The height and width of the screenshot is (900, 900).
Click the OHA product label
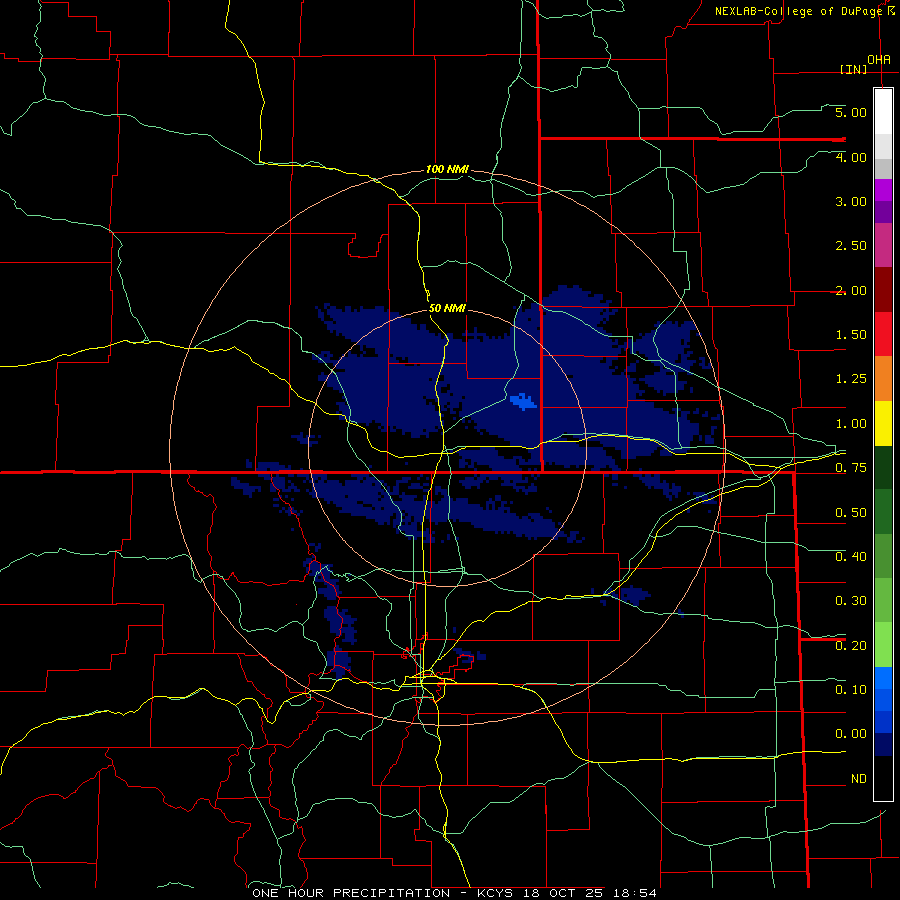coord(878,60)
